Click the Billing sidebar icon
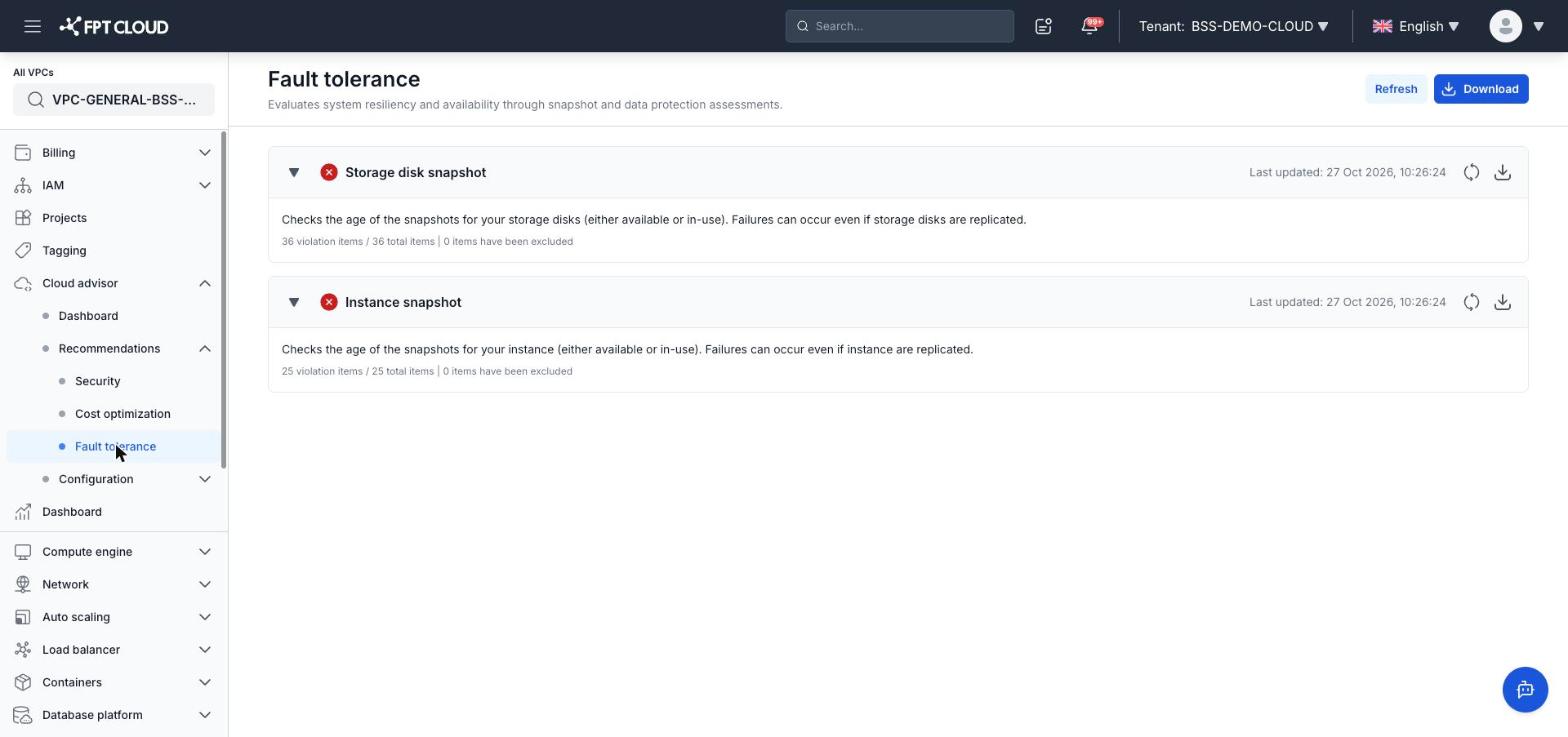The height and width of the screenshot is (737, 1568). point(23,153)
